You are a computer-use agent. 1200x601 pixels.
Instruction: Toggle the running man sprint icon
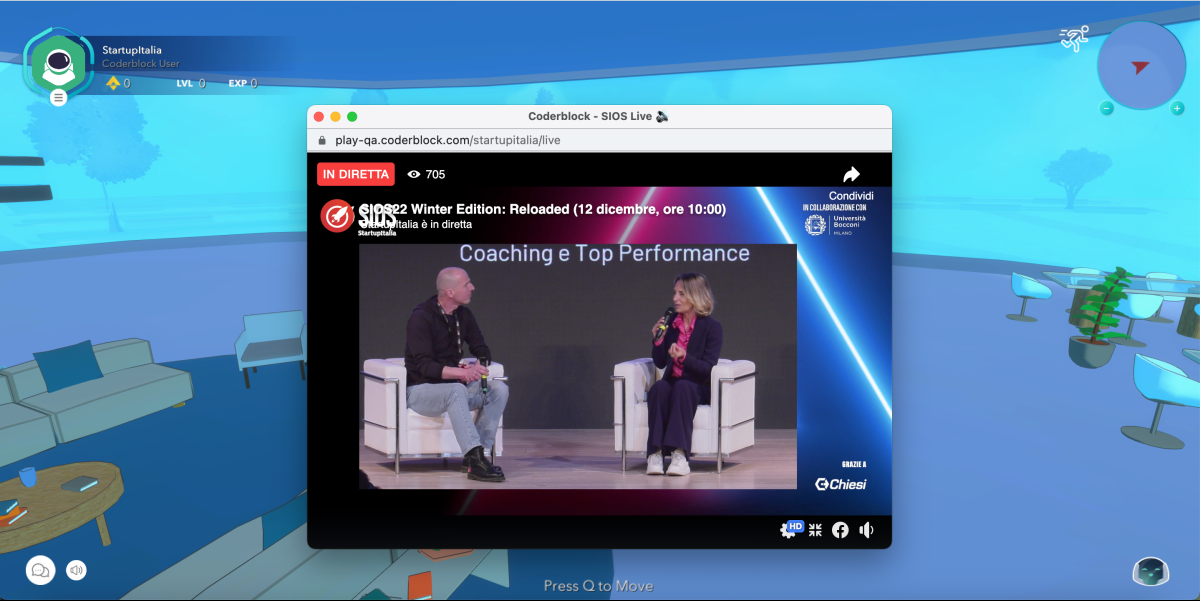[1074, 38]
